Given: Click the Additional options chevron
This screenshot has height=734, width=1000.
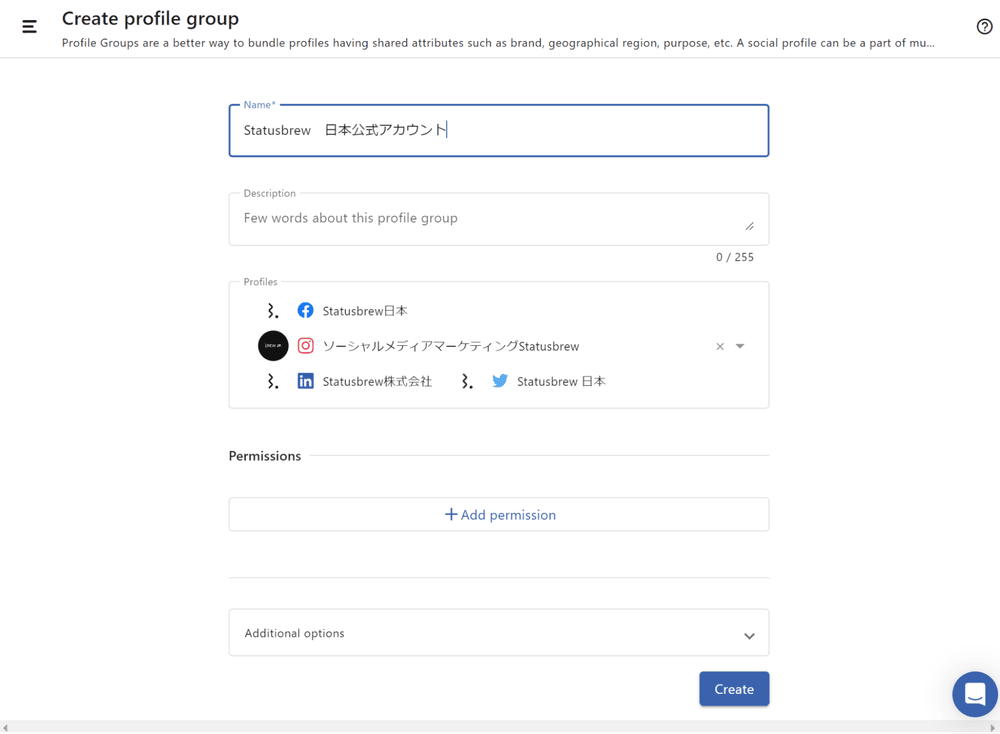Looking at the screenshot, I should 749,636.
